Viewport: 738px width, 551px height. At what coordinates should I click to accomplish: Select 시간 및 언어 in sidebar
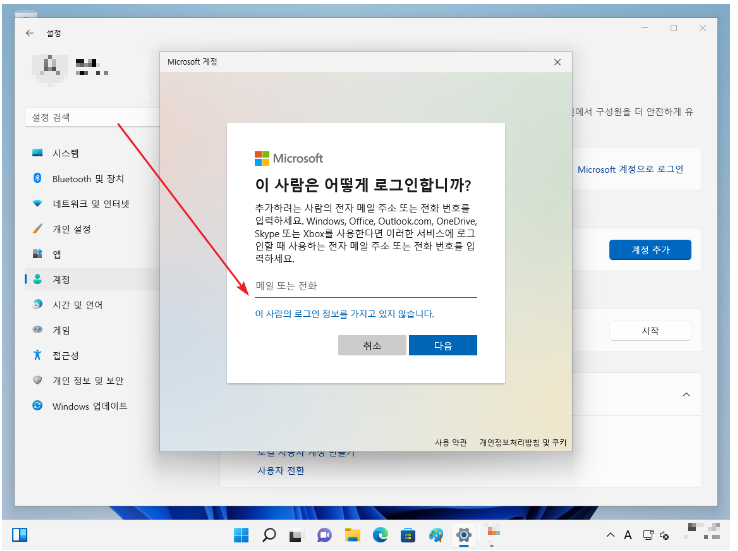pos(92,305)
